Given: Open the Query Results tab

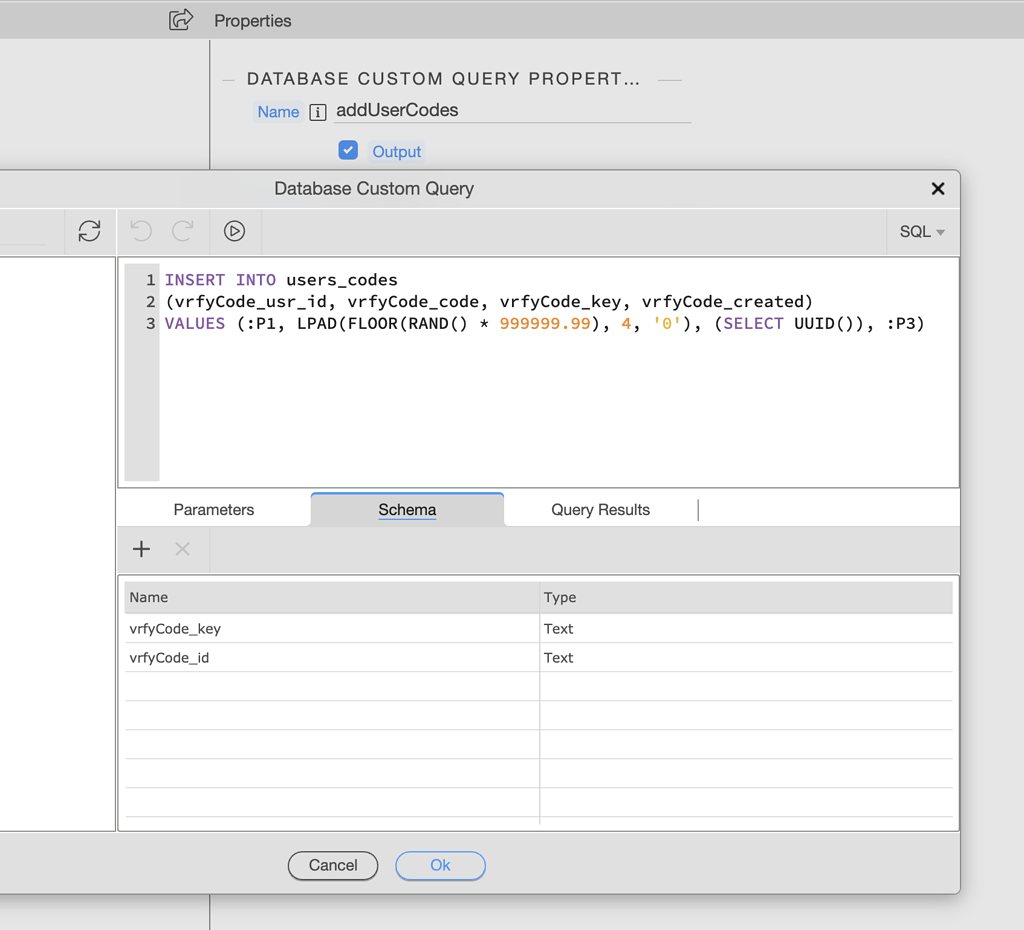Looking at the screenshot, I should click(x=600, y=509).
